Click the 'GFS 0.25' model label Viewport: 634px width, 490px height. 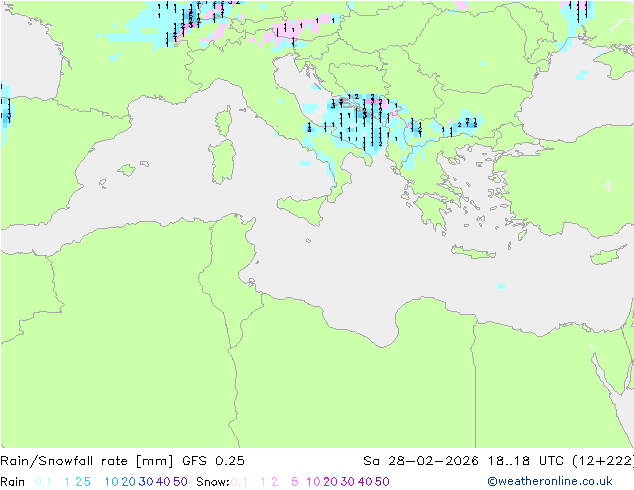(213, 461)
